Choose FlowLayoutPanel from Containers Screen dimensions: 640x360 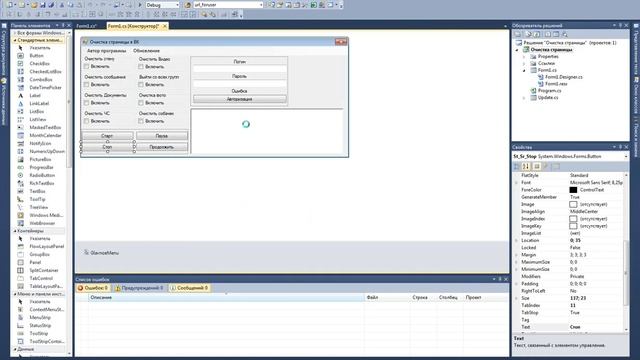point(47,247)
